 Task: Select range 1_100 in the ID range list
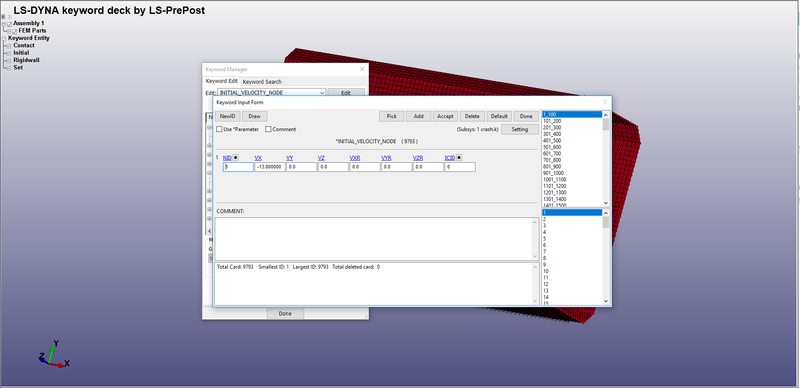pyautogui.click(x=572, y=114)
